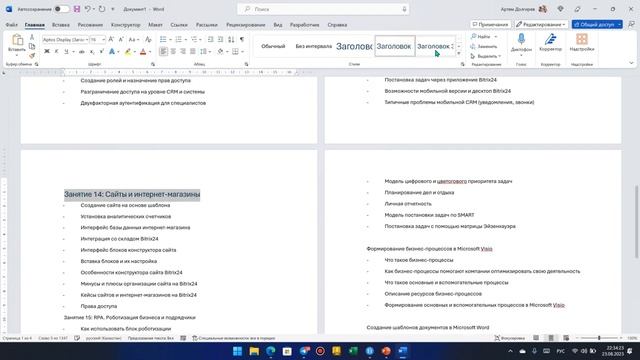
Task: Click the Paste clipboard icon
Action: click(17, 40)
